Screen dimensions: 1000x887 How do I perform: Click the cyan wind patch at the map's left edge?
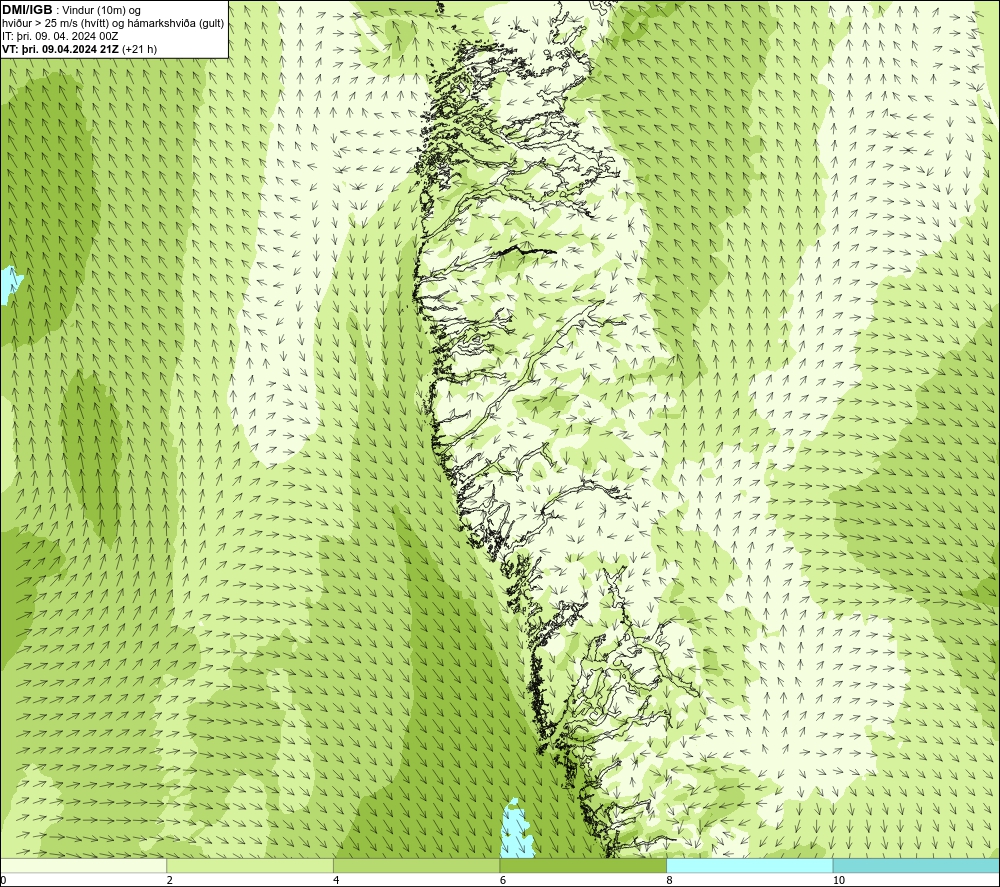click(10, 285)
